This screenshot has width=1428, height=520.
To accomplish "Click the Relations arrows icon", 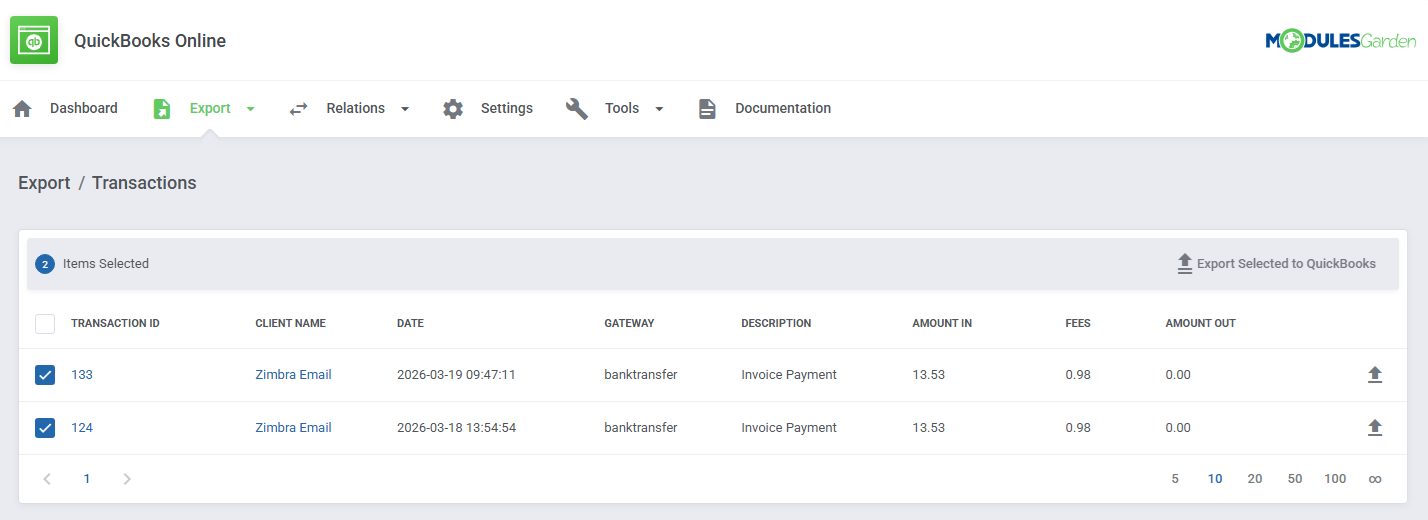I will point(298,108).
